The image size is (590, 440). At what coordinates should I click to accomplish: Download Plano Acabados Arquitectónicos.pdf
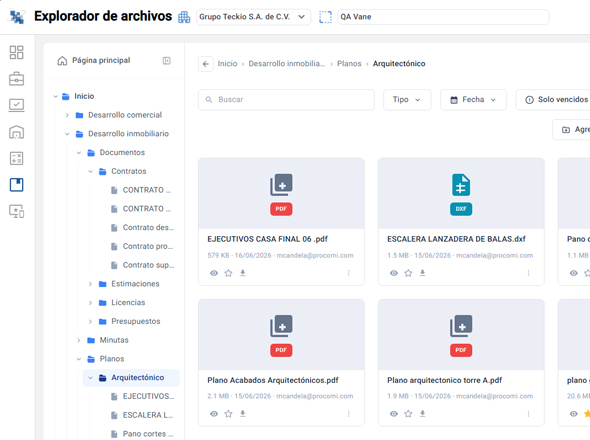(x=243, y=413)
